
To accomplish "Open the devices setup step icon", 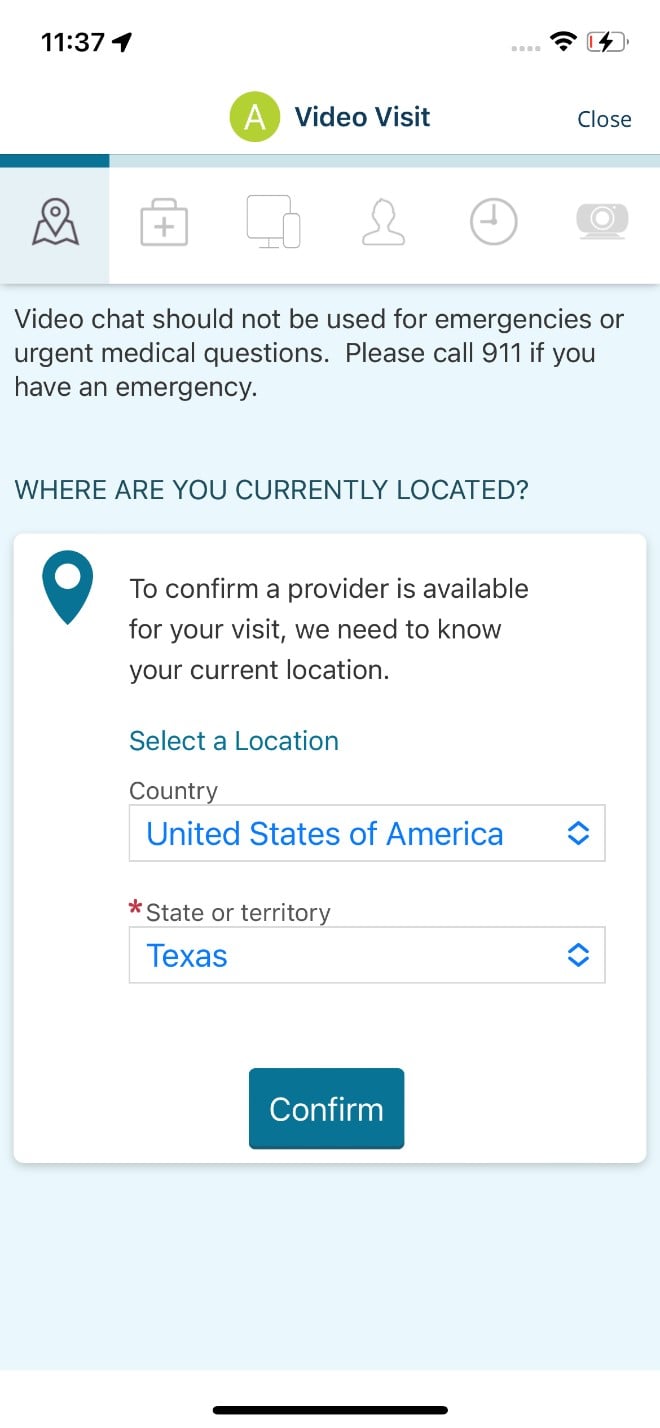I will [273, 222].
